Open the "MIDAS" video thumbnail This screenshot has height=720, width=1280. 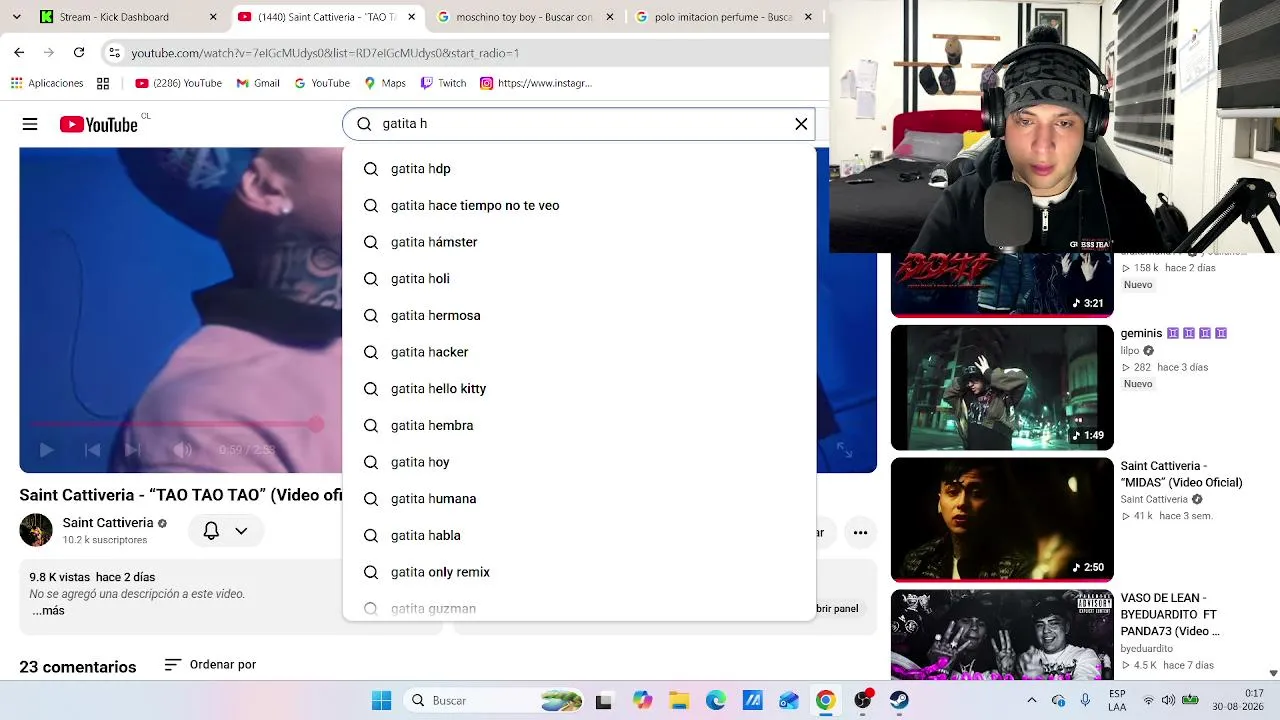(x=1002, y=519)
